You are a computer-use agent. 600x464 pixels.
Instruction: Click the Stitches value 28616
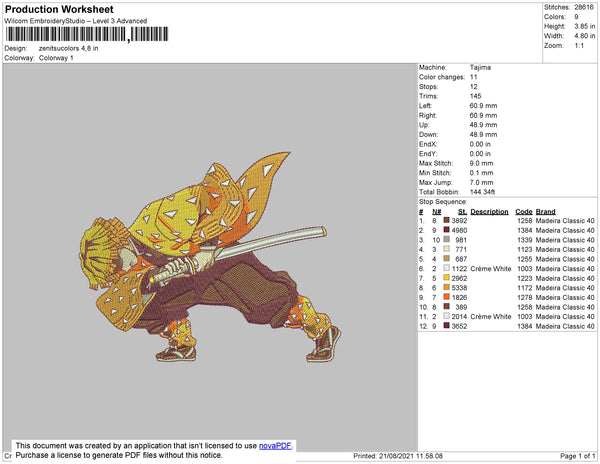(584, 7)
